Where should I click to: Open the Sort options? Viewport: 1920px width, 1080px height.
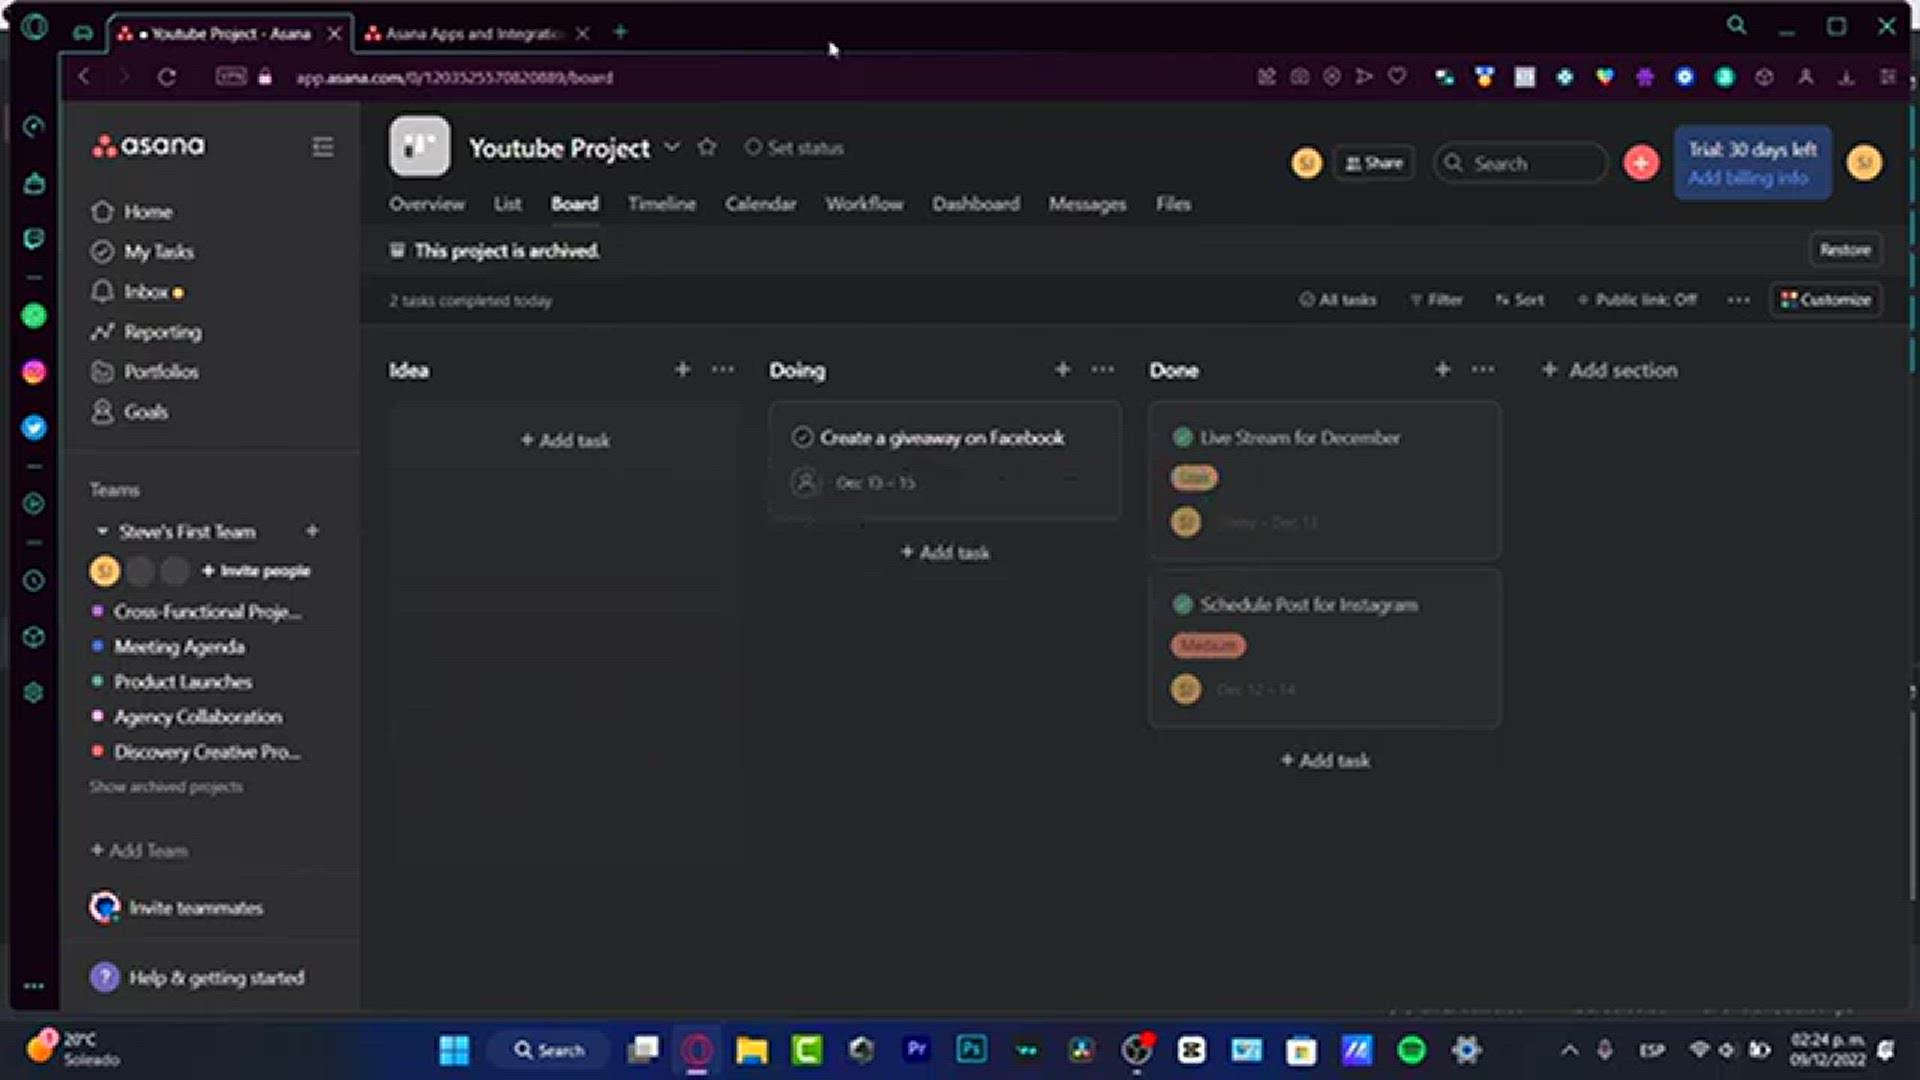[1519, 300]
